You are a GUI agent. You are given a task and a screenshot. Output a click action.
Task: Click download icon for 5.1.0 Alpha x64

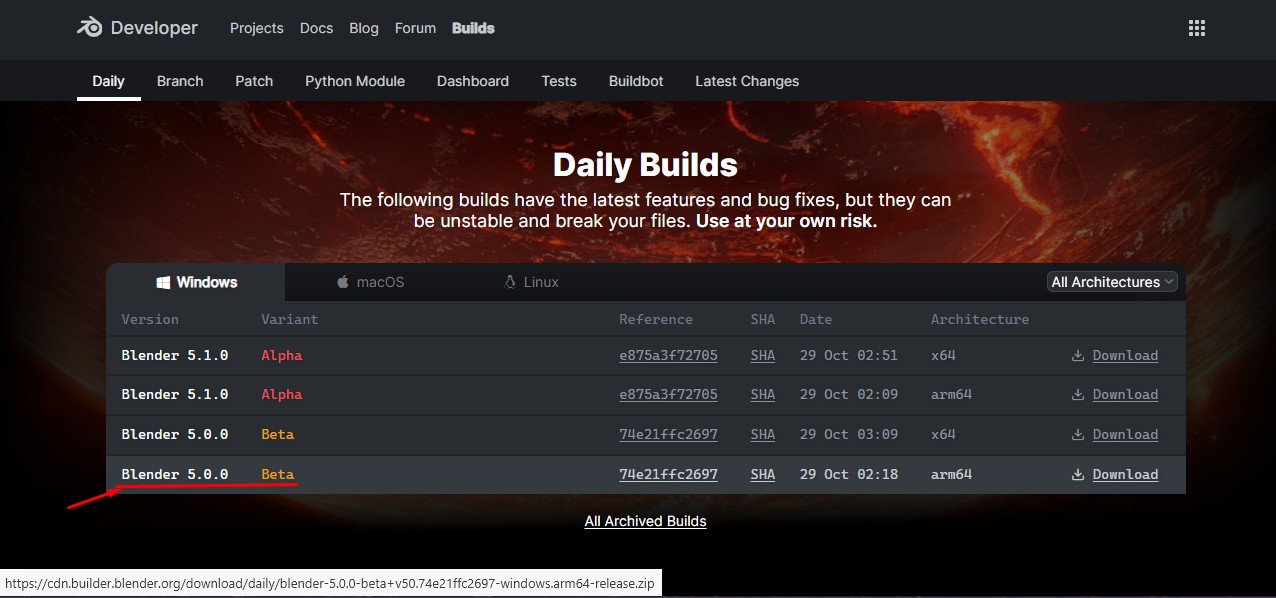(x=1078, y=355)
